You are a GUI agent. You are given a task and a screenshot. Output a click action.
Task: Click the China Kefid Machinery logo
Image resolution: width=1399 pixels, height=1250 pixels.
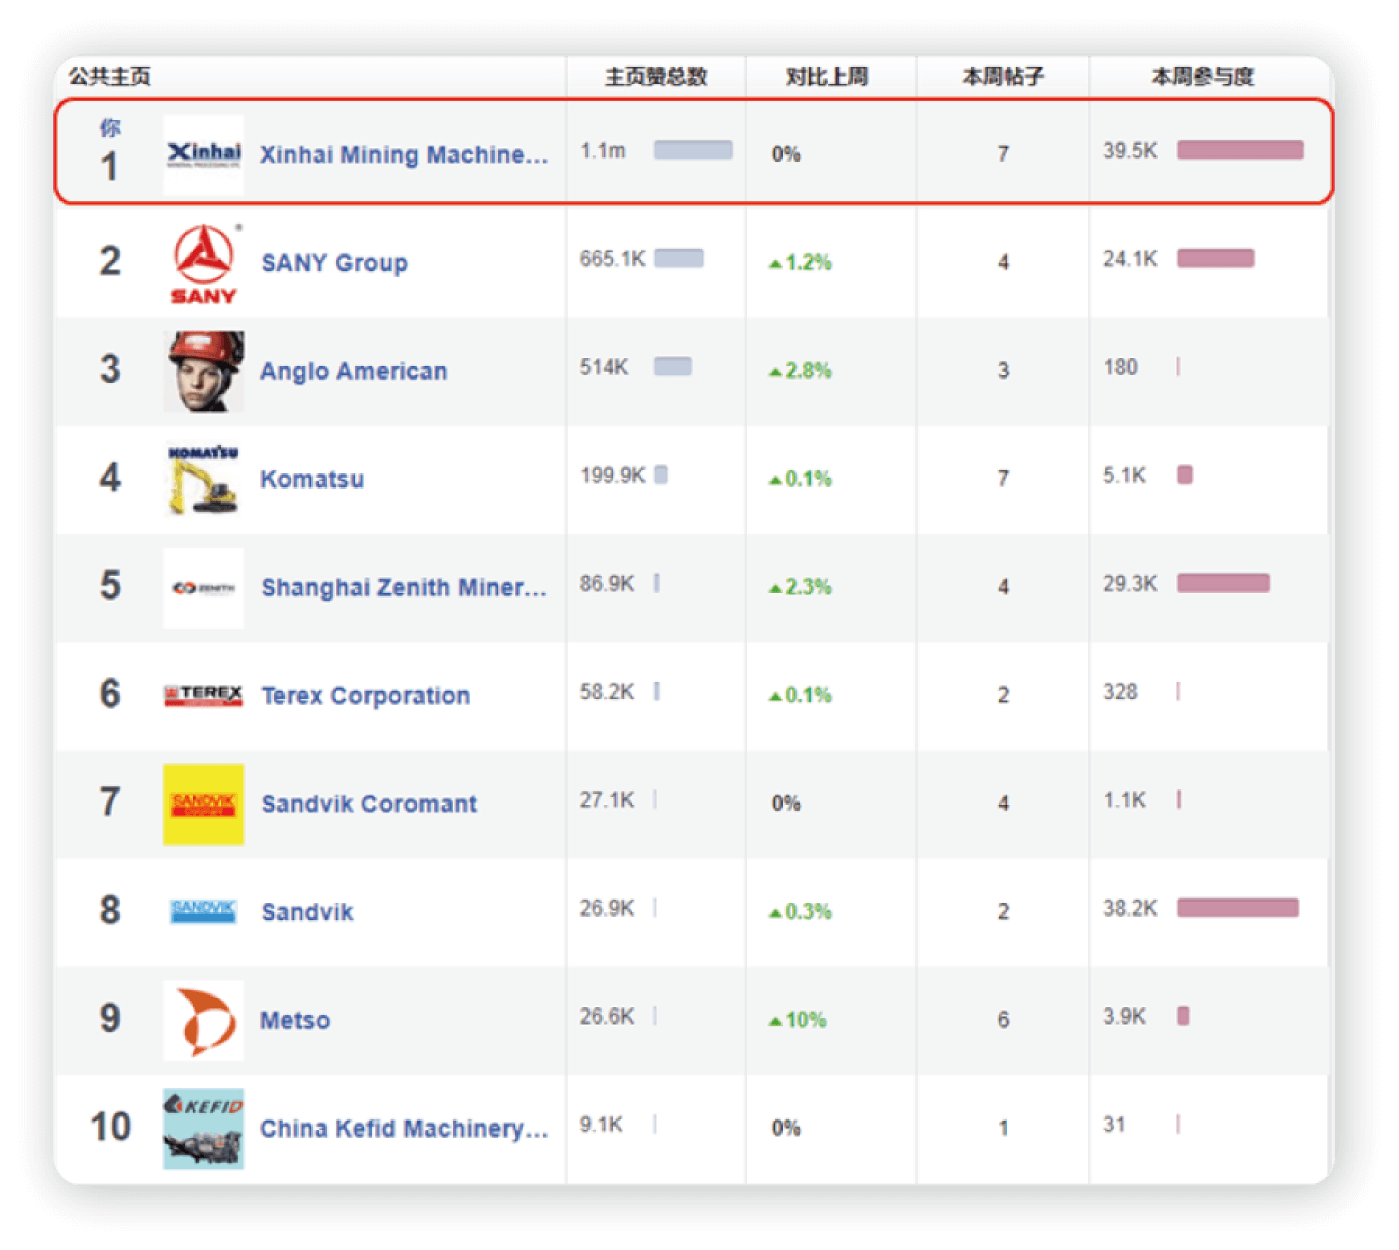click(x=204, y=1128)
